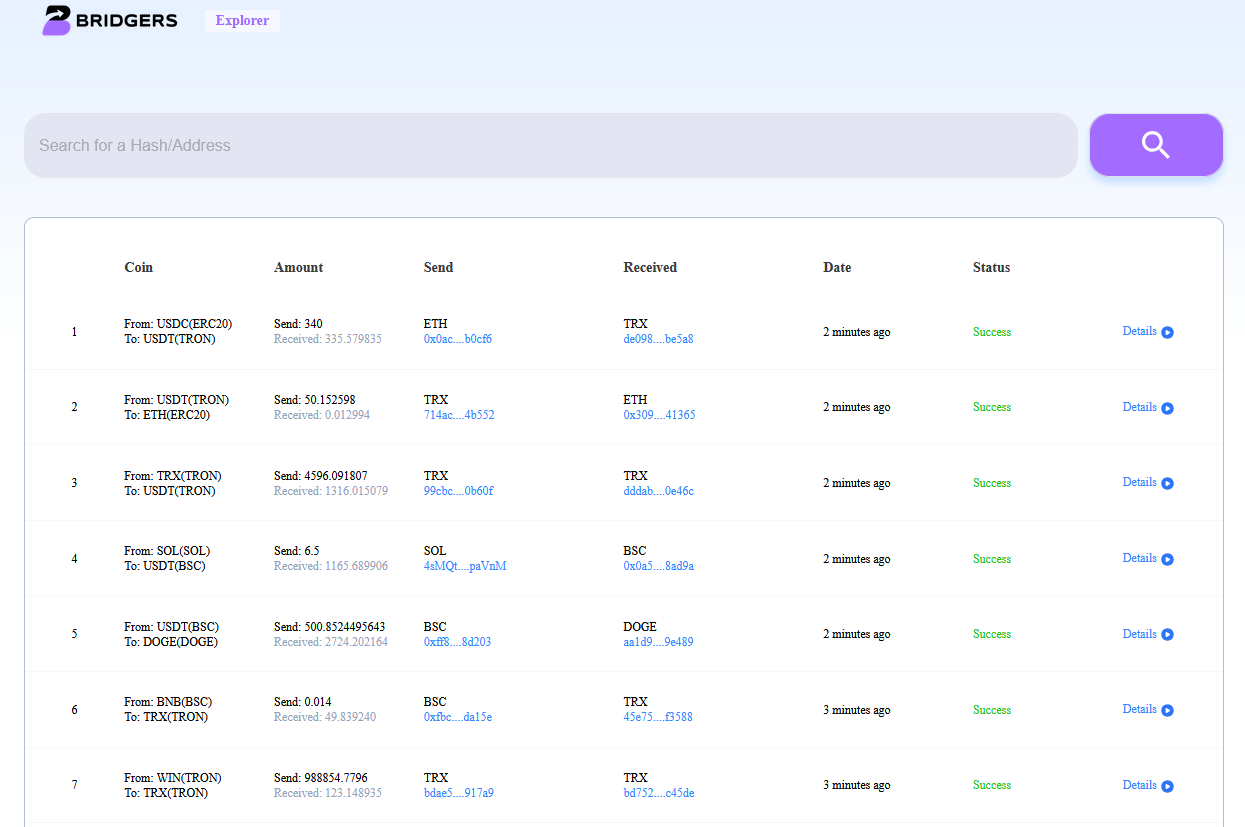Image resolution: width=1245 pixels, height=827 pixels.
Task: Click the Details arrow icon for row 1
Action: pos(1167,332)
